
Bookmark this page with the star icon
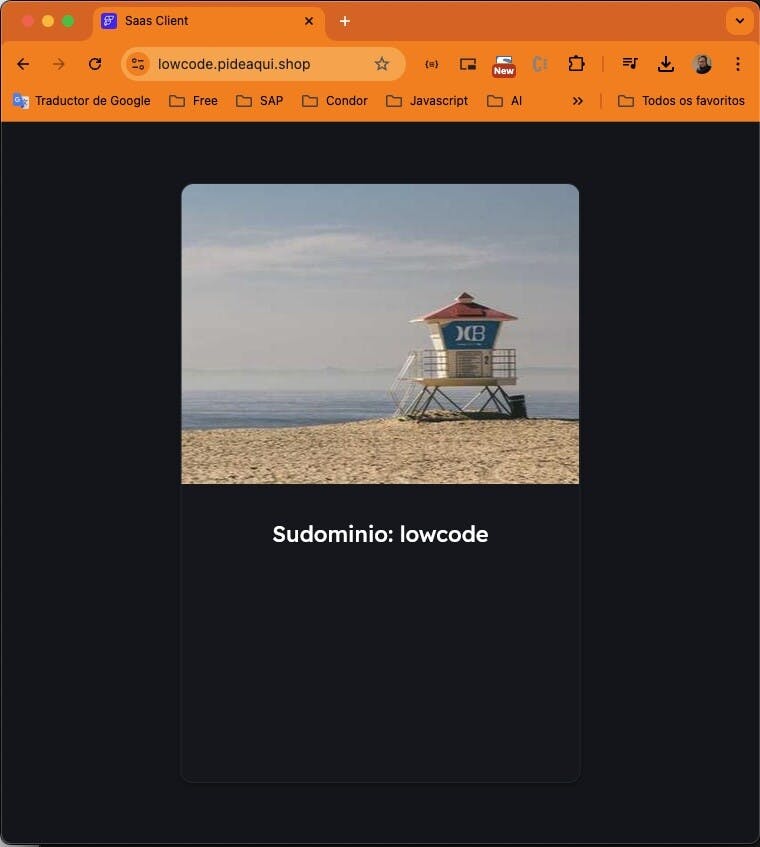pyautogui.click(x=382, y=64)
